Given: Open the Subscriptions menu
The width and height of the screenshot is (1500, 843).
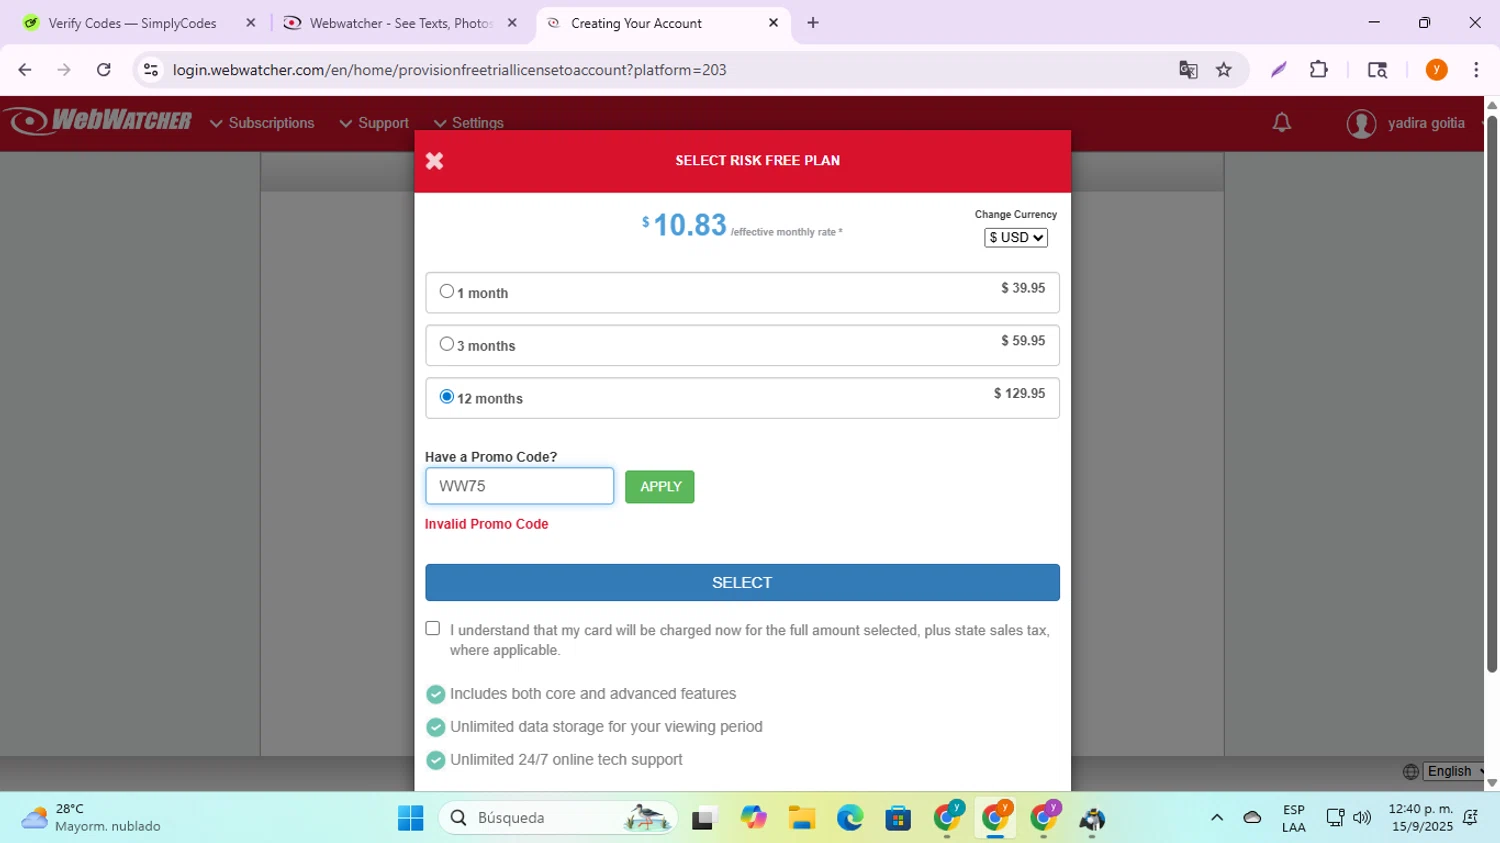Looking at the screenshot, I should [262, 123].
